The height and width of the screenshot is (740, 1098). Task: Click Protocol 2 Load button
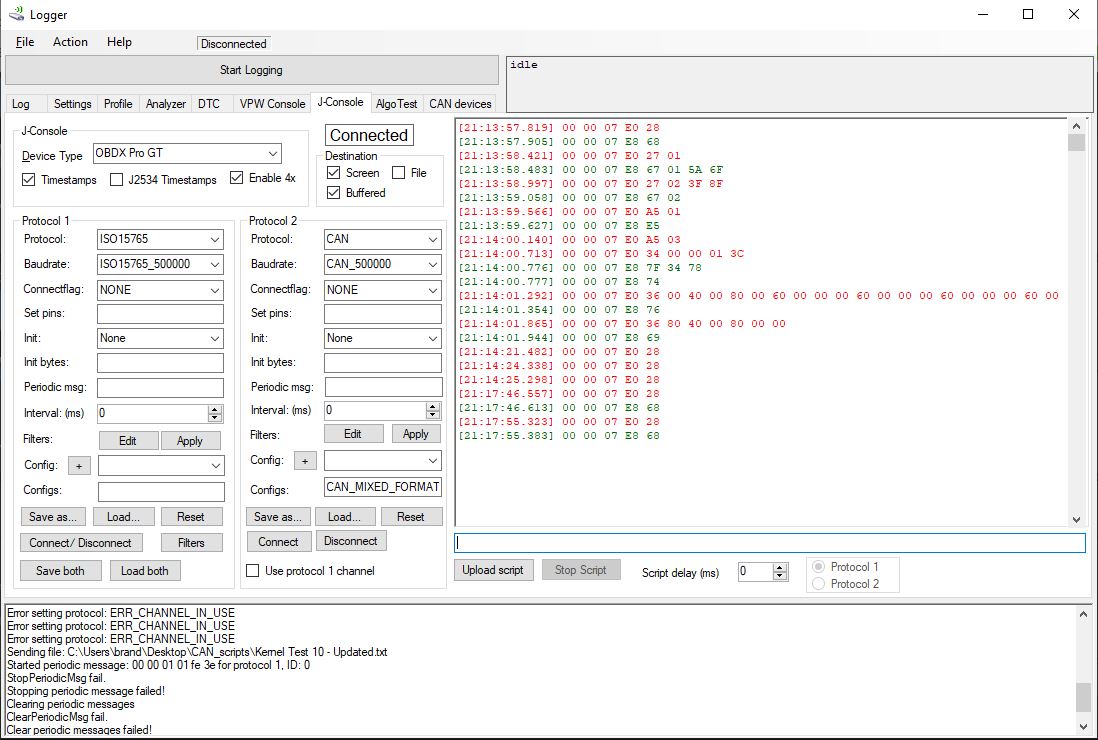click(344, 517)
